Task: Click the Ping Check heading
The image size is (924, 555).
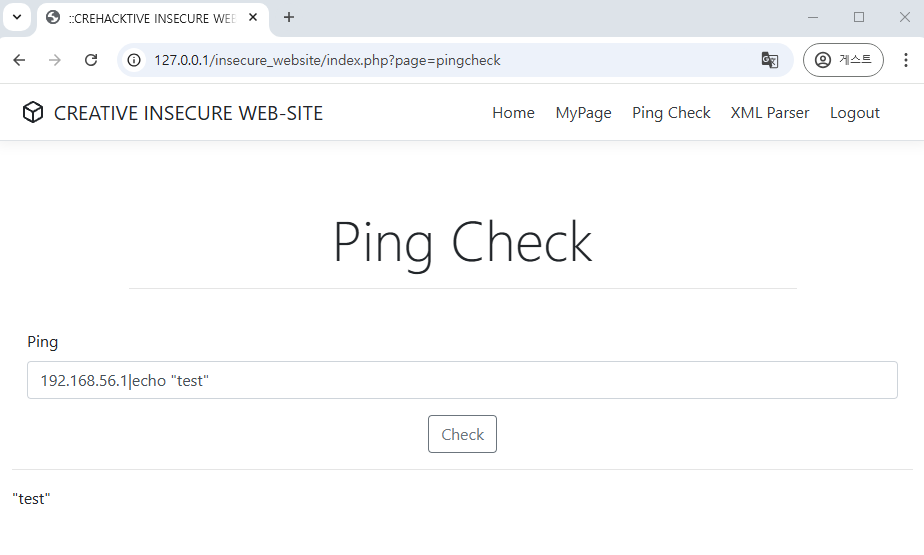Action: [462, 243]
